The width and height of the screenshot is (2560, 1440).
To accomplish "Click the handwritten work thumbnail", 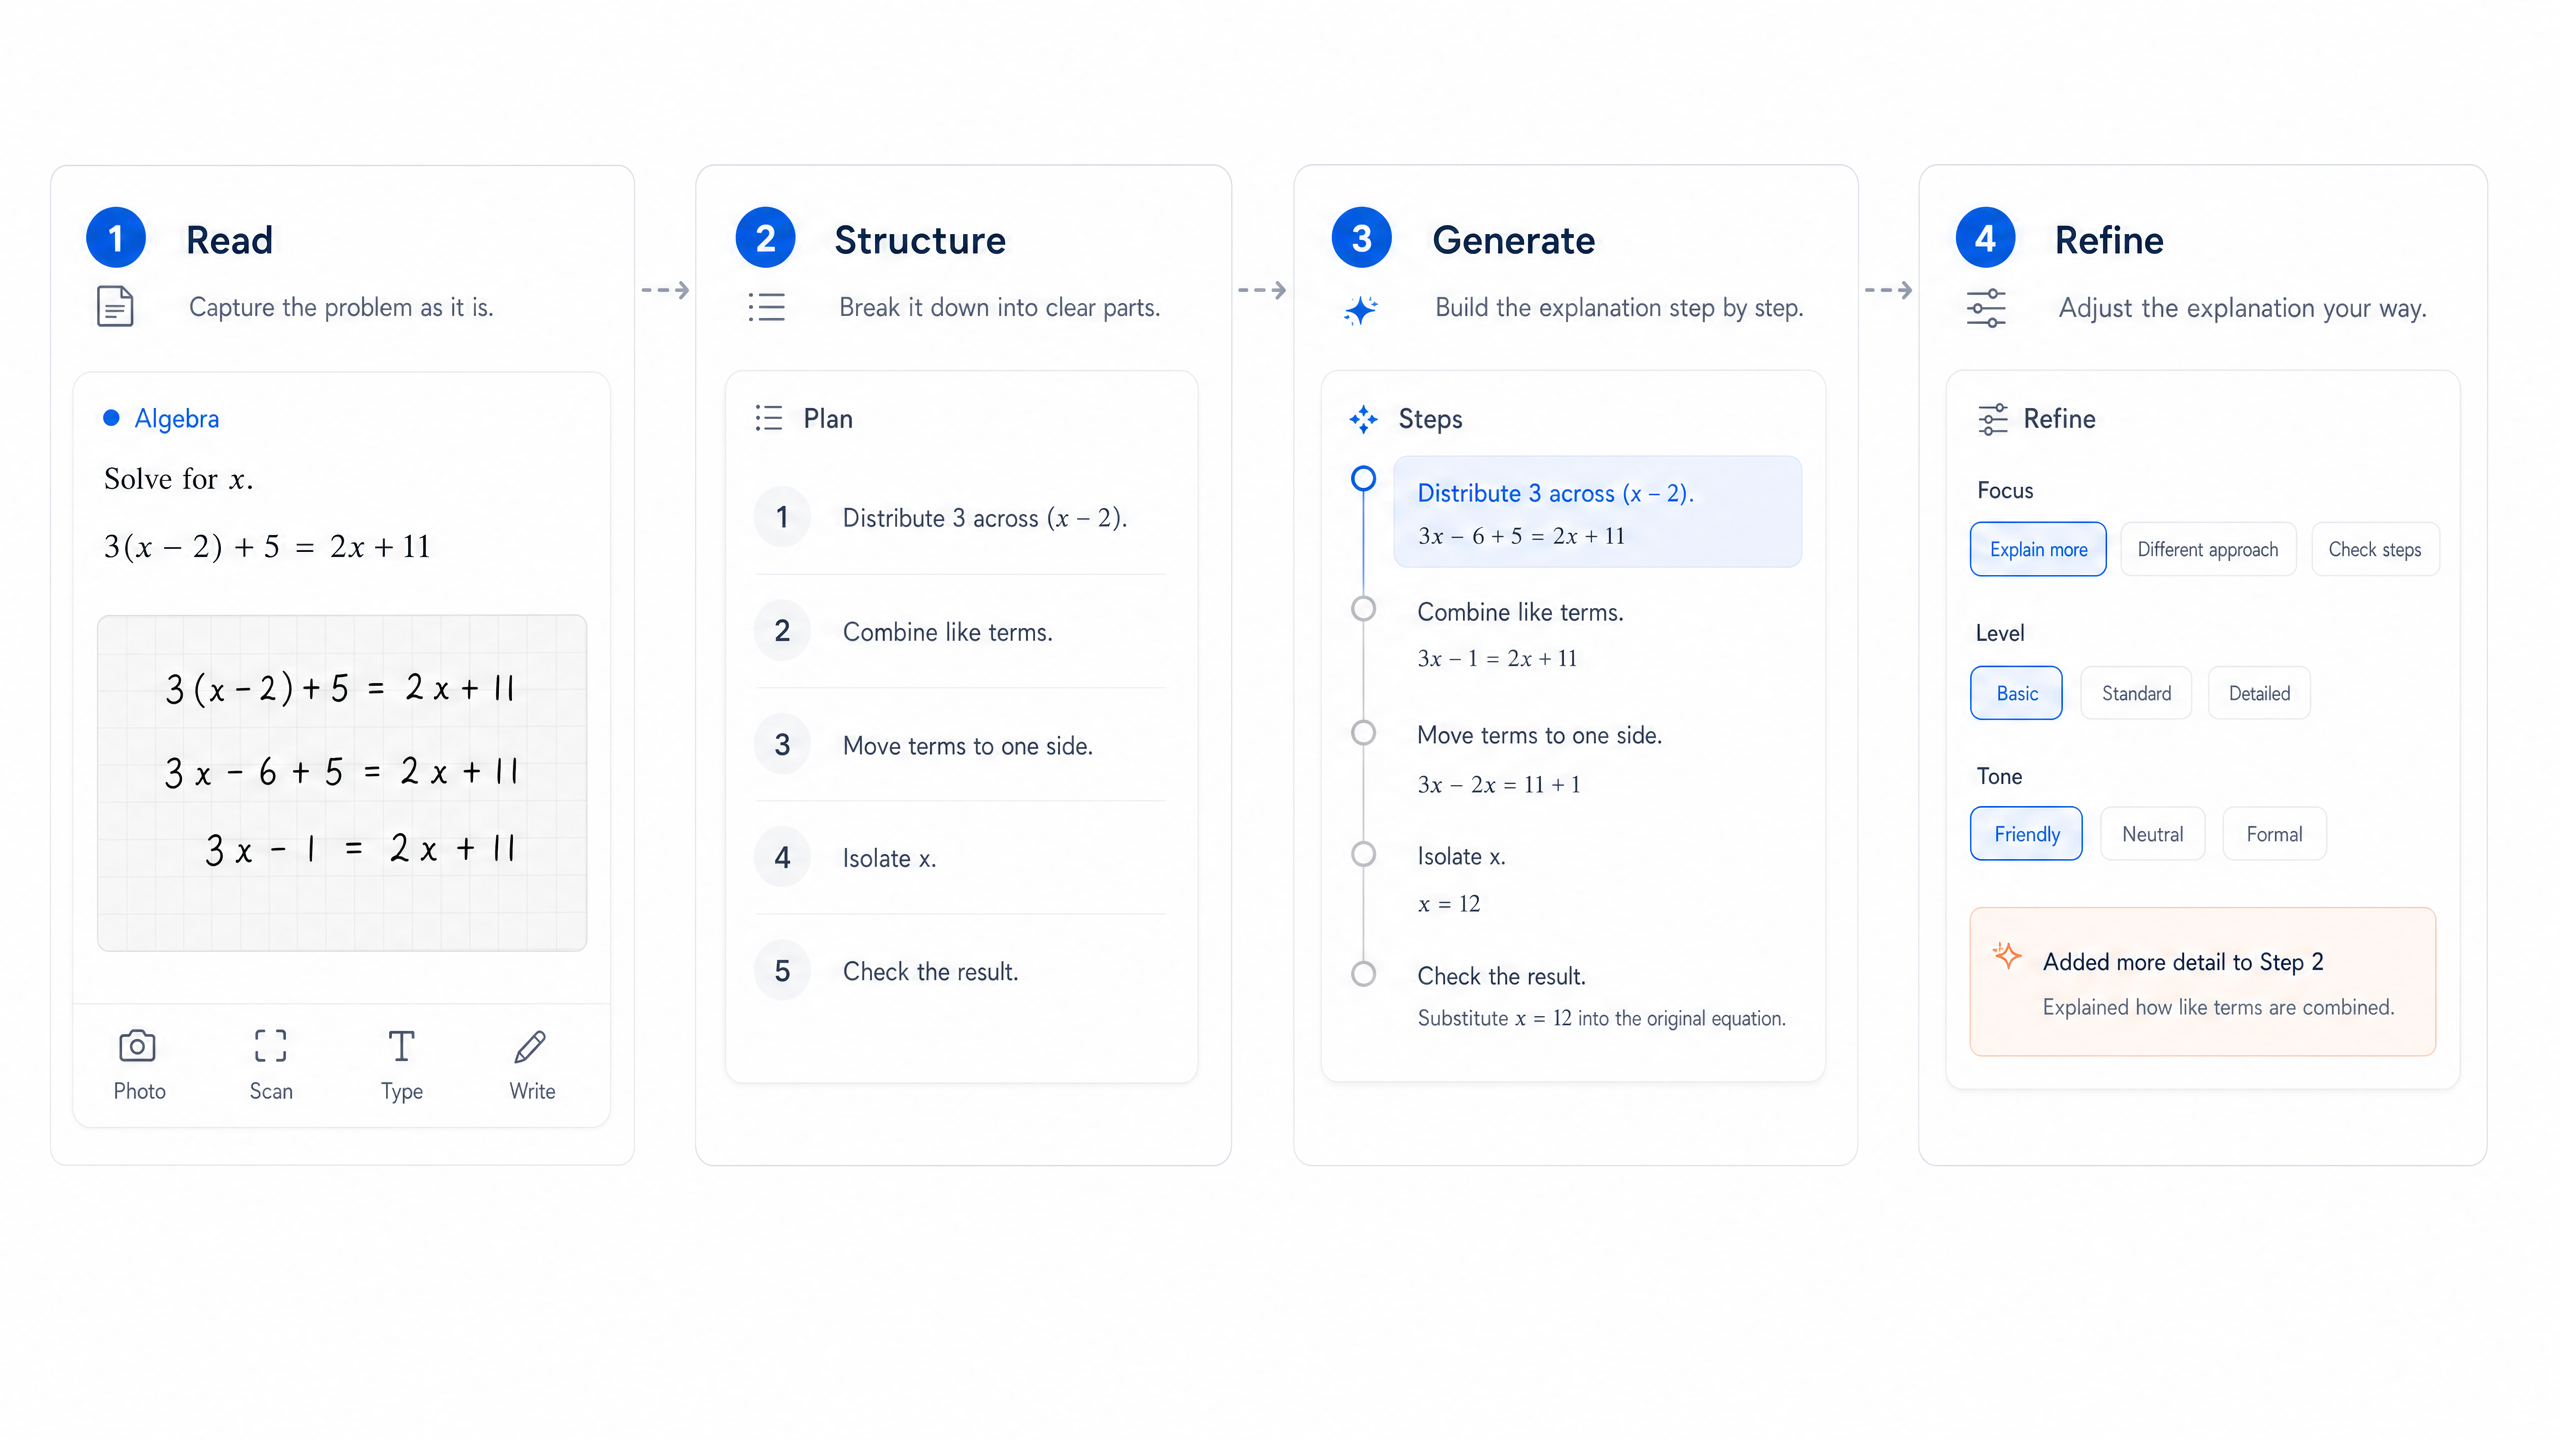I will [342, 782].
